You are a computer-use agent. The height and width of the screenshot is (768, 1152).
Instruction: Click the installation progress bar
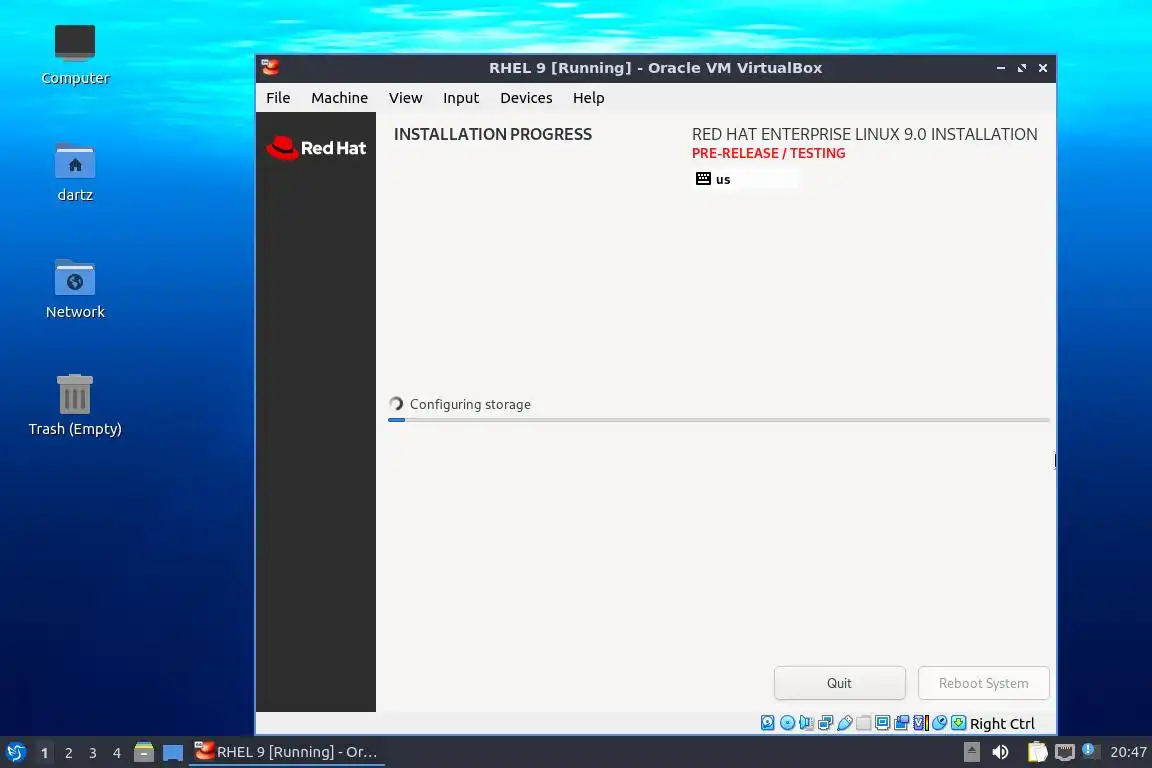tap(719, 420)
